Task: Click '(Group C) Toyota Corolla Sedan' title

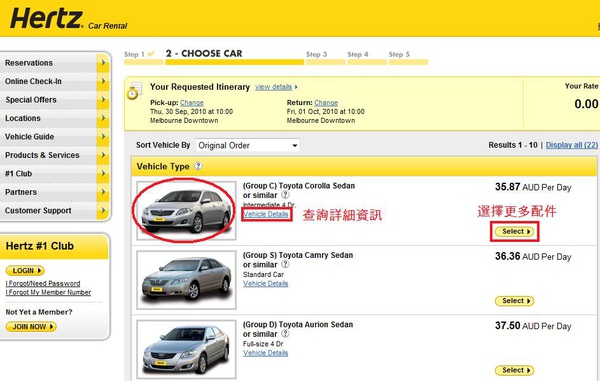Action: click(x=299, y=186)
